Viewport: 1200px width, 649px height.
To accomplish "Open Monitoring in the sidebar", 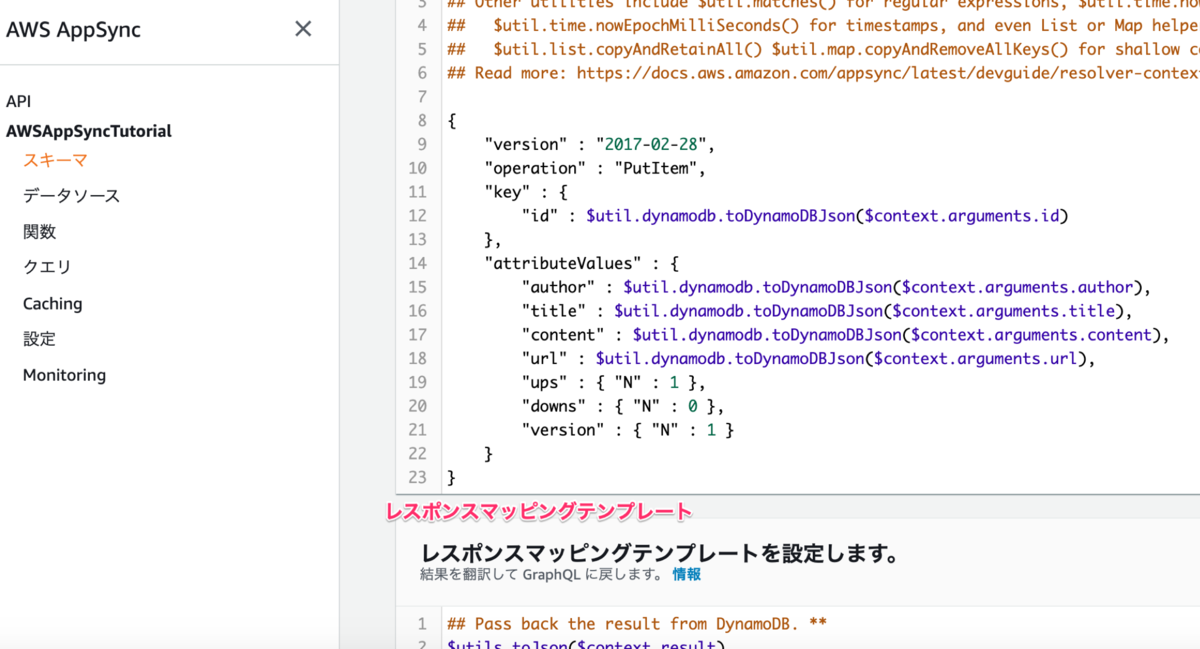I will click(x=64, y=375).
